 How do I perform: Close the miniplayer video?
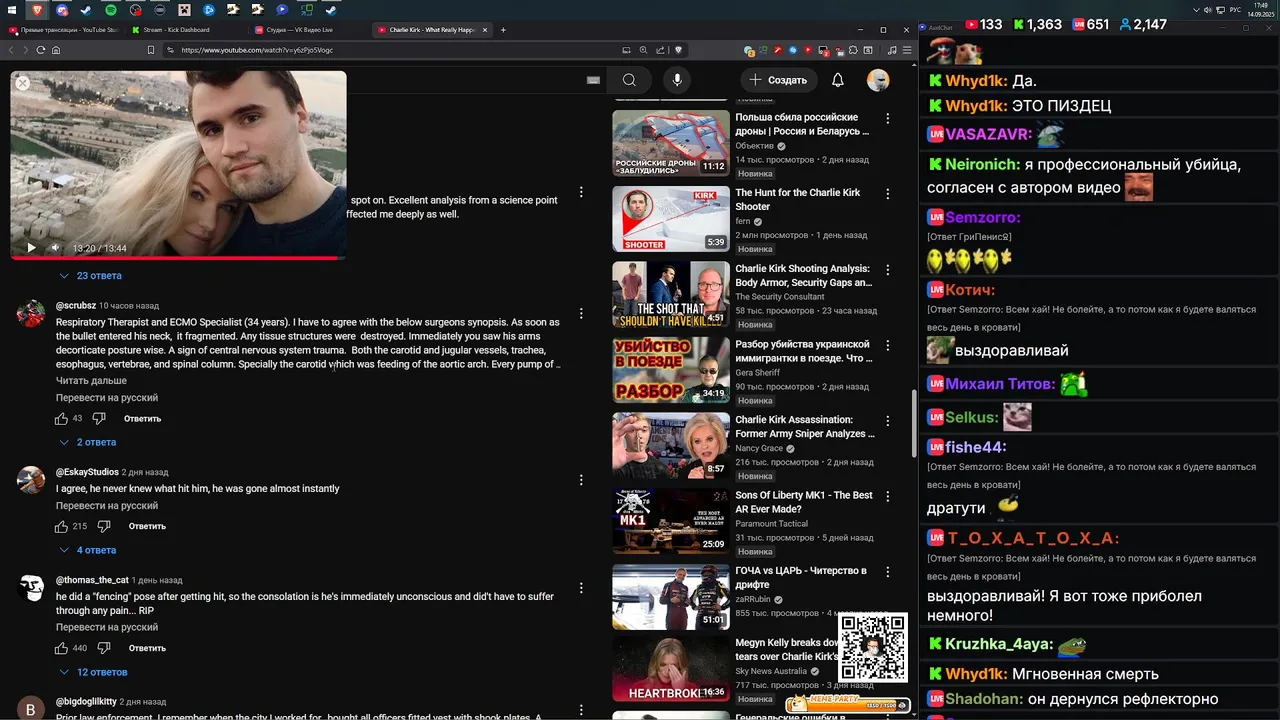tap(23, 84)
